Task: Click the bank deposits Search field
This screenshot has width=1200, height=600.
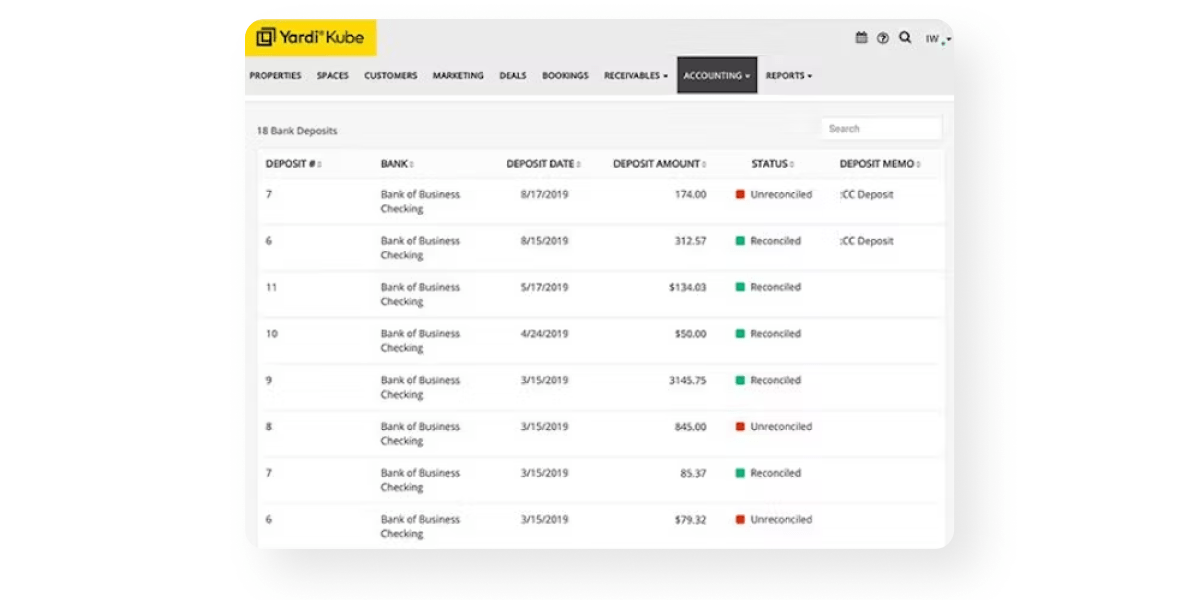Action: pos(881,128)
